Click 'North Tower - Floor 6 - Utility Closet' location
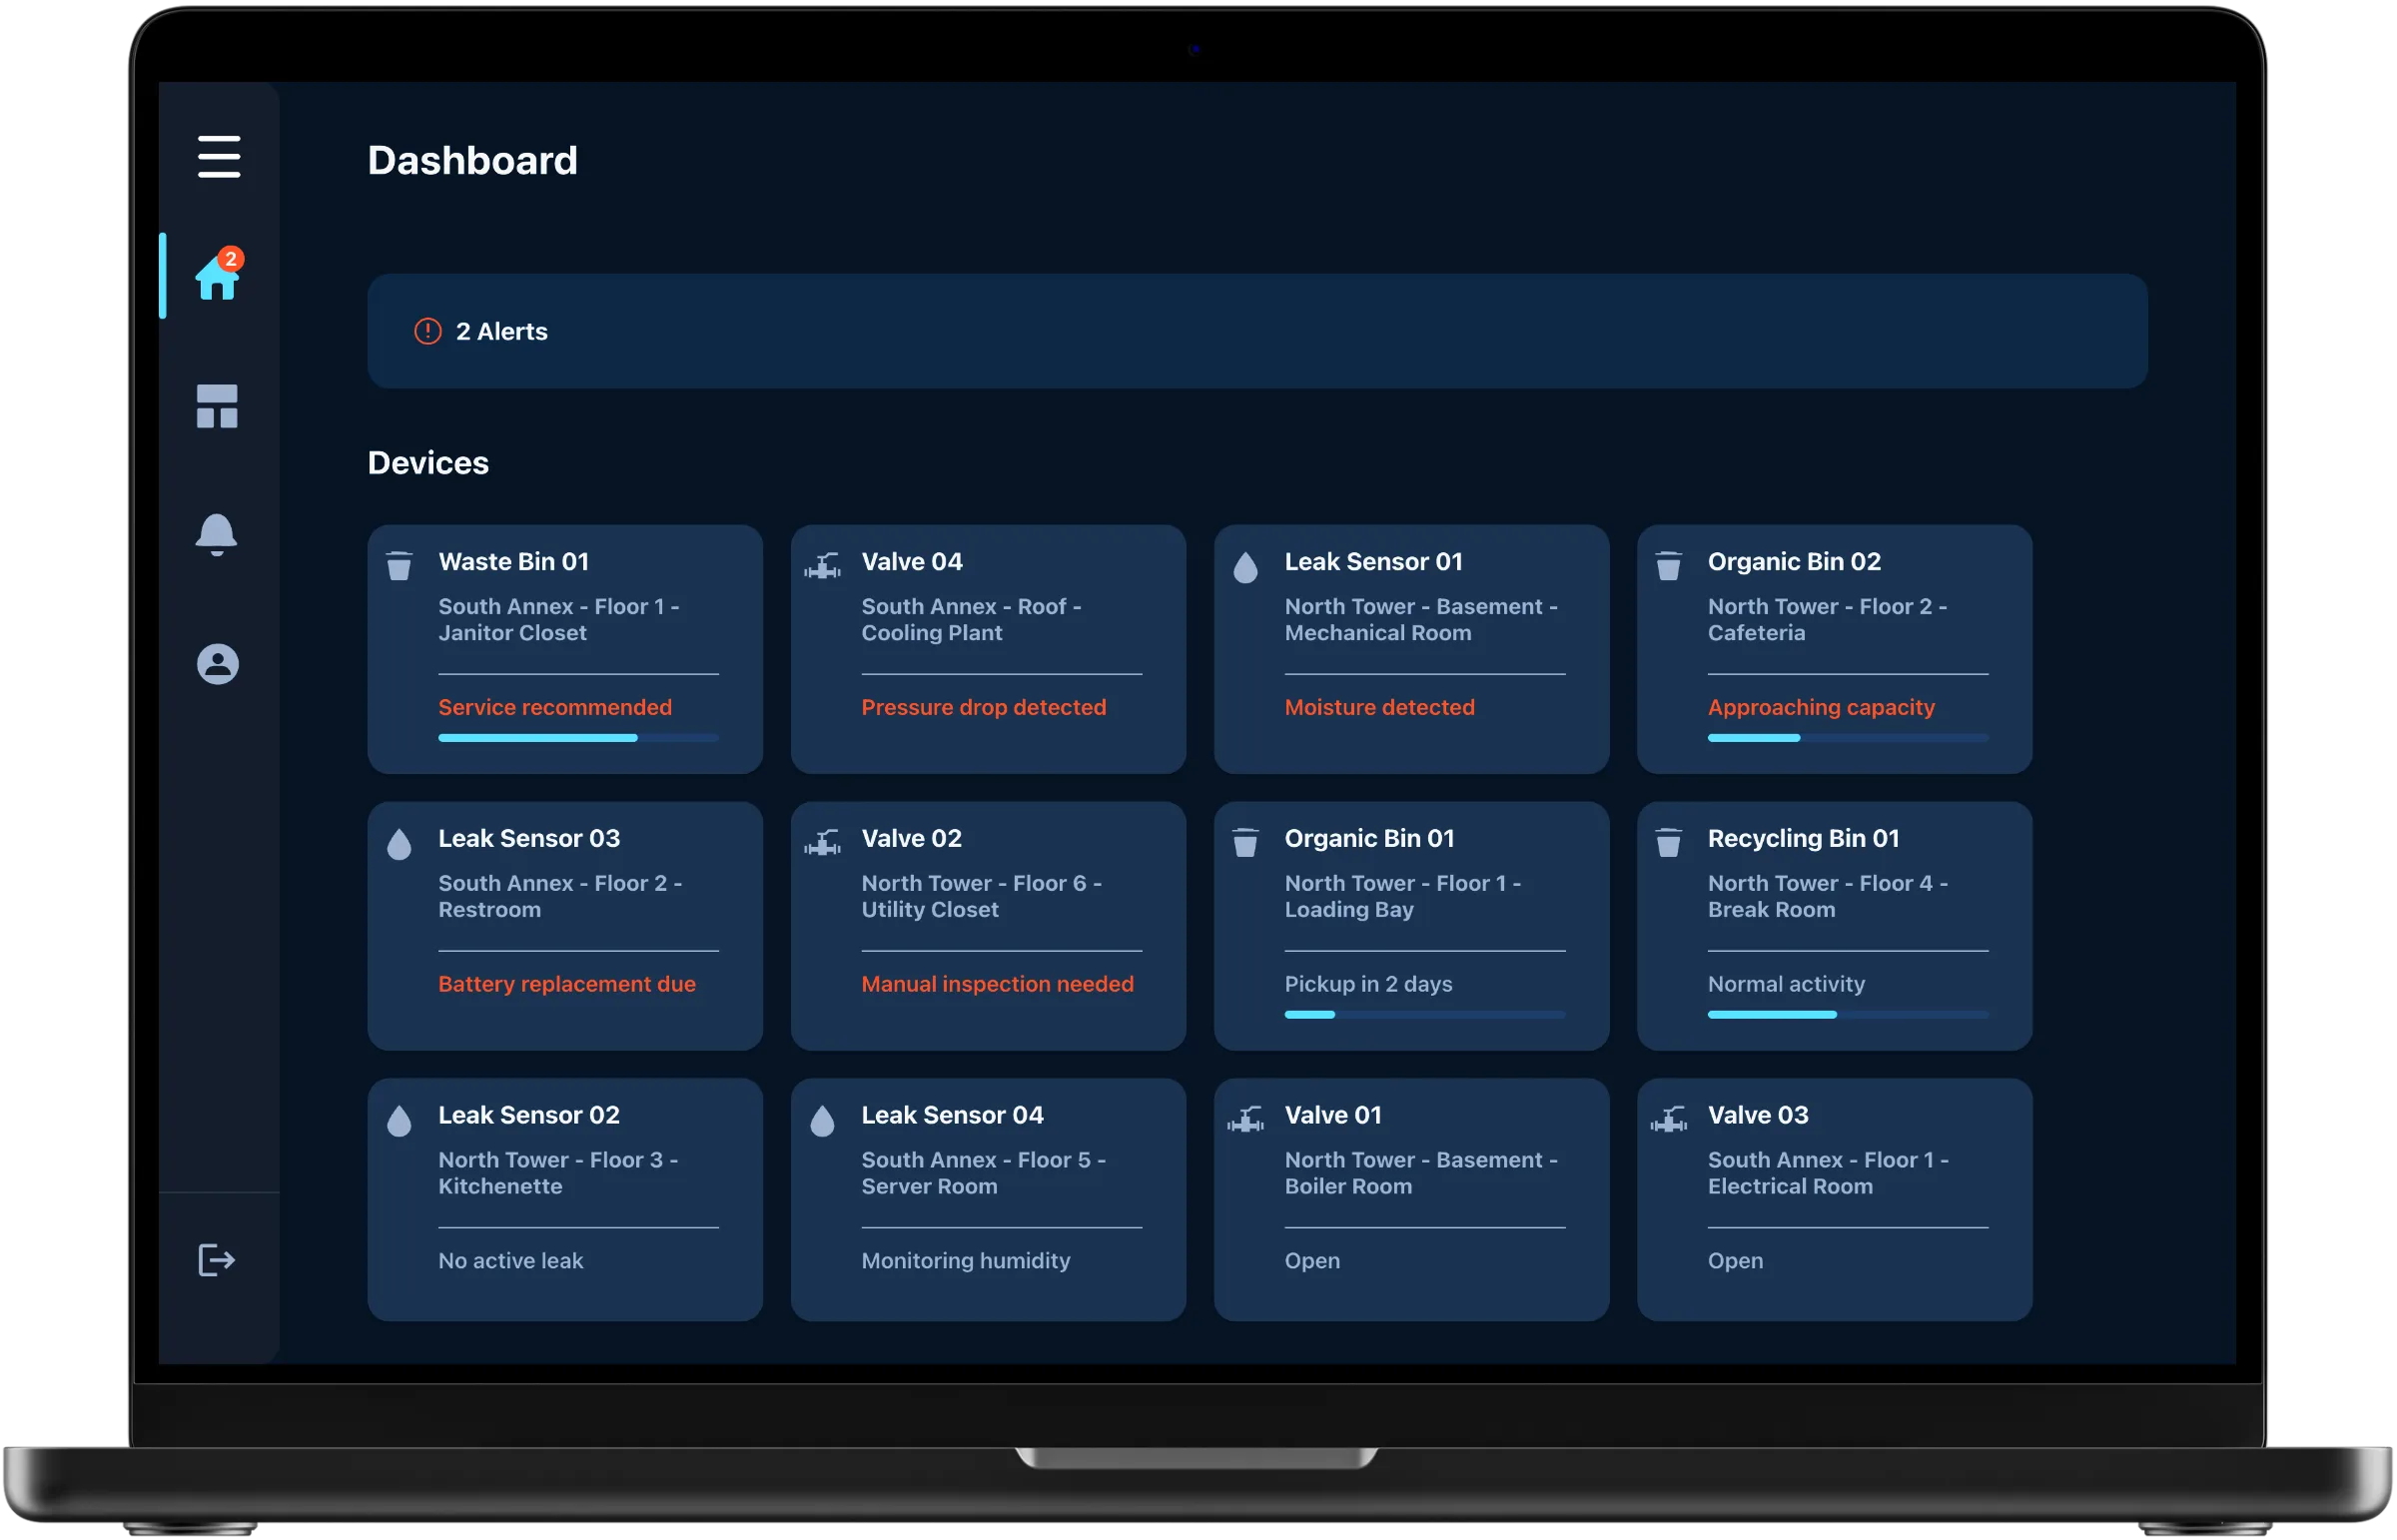Viewport: 2397px width, 1540px height. click(981, 897)
